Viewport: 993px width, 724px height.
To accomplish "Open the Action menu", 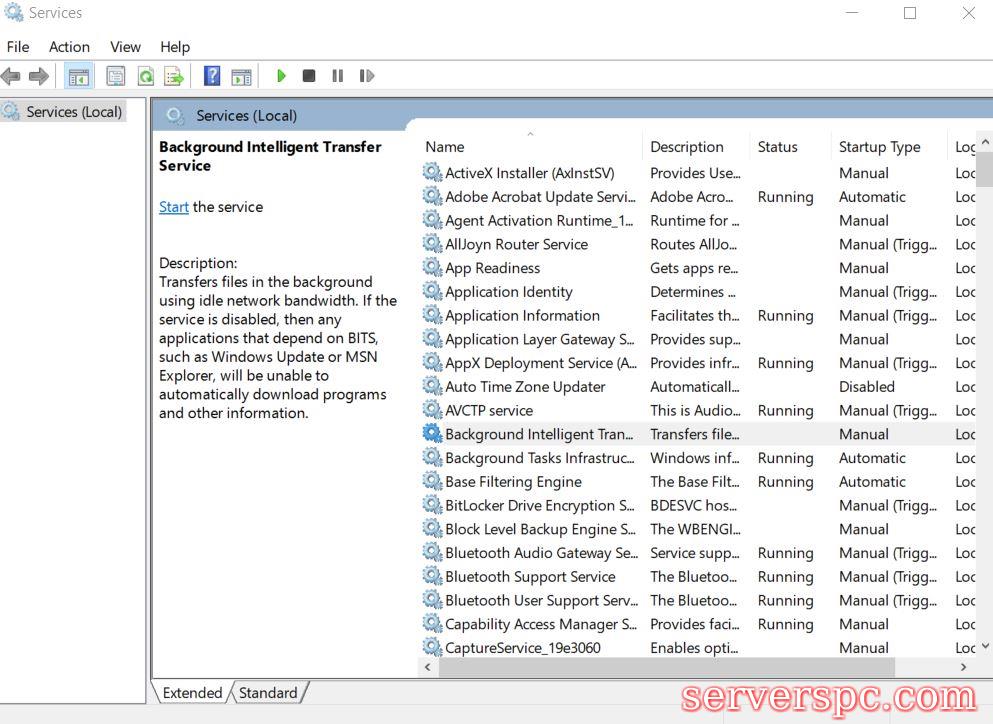I will 69,47.
